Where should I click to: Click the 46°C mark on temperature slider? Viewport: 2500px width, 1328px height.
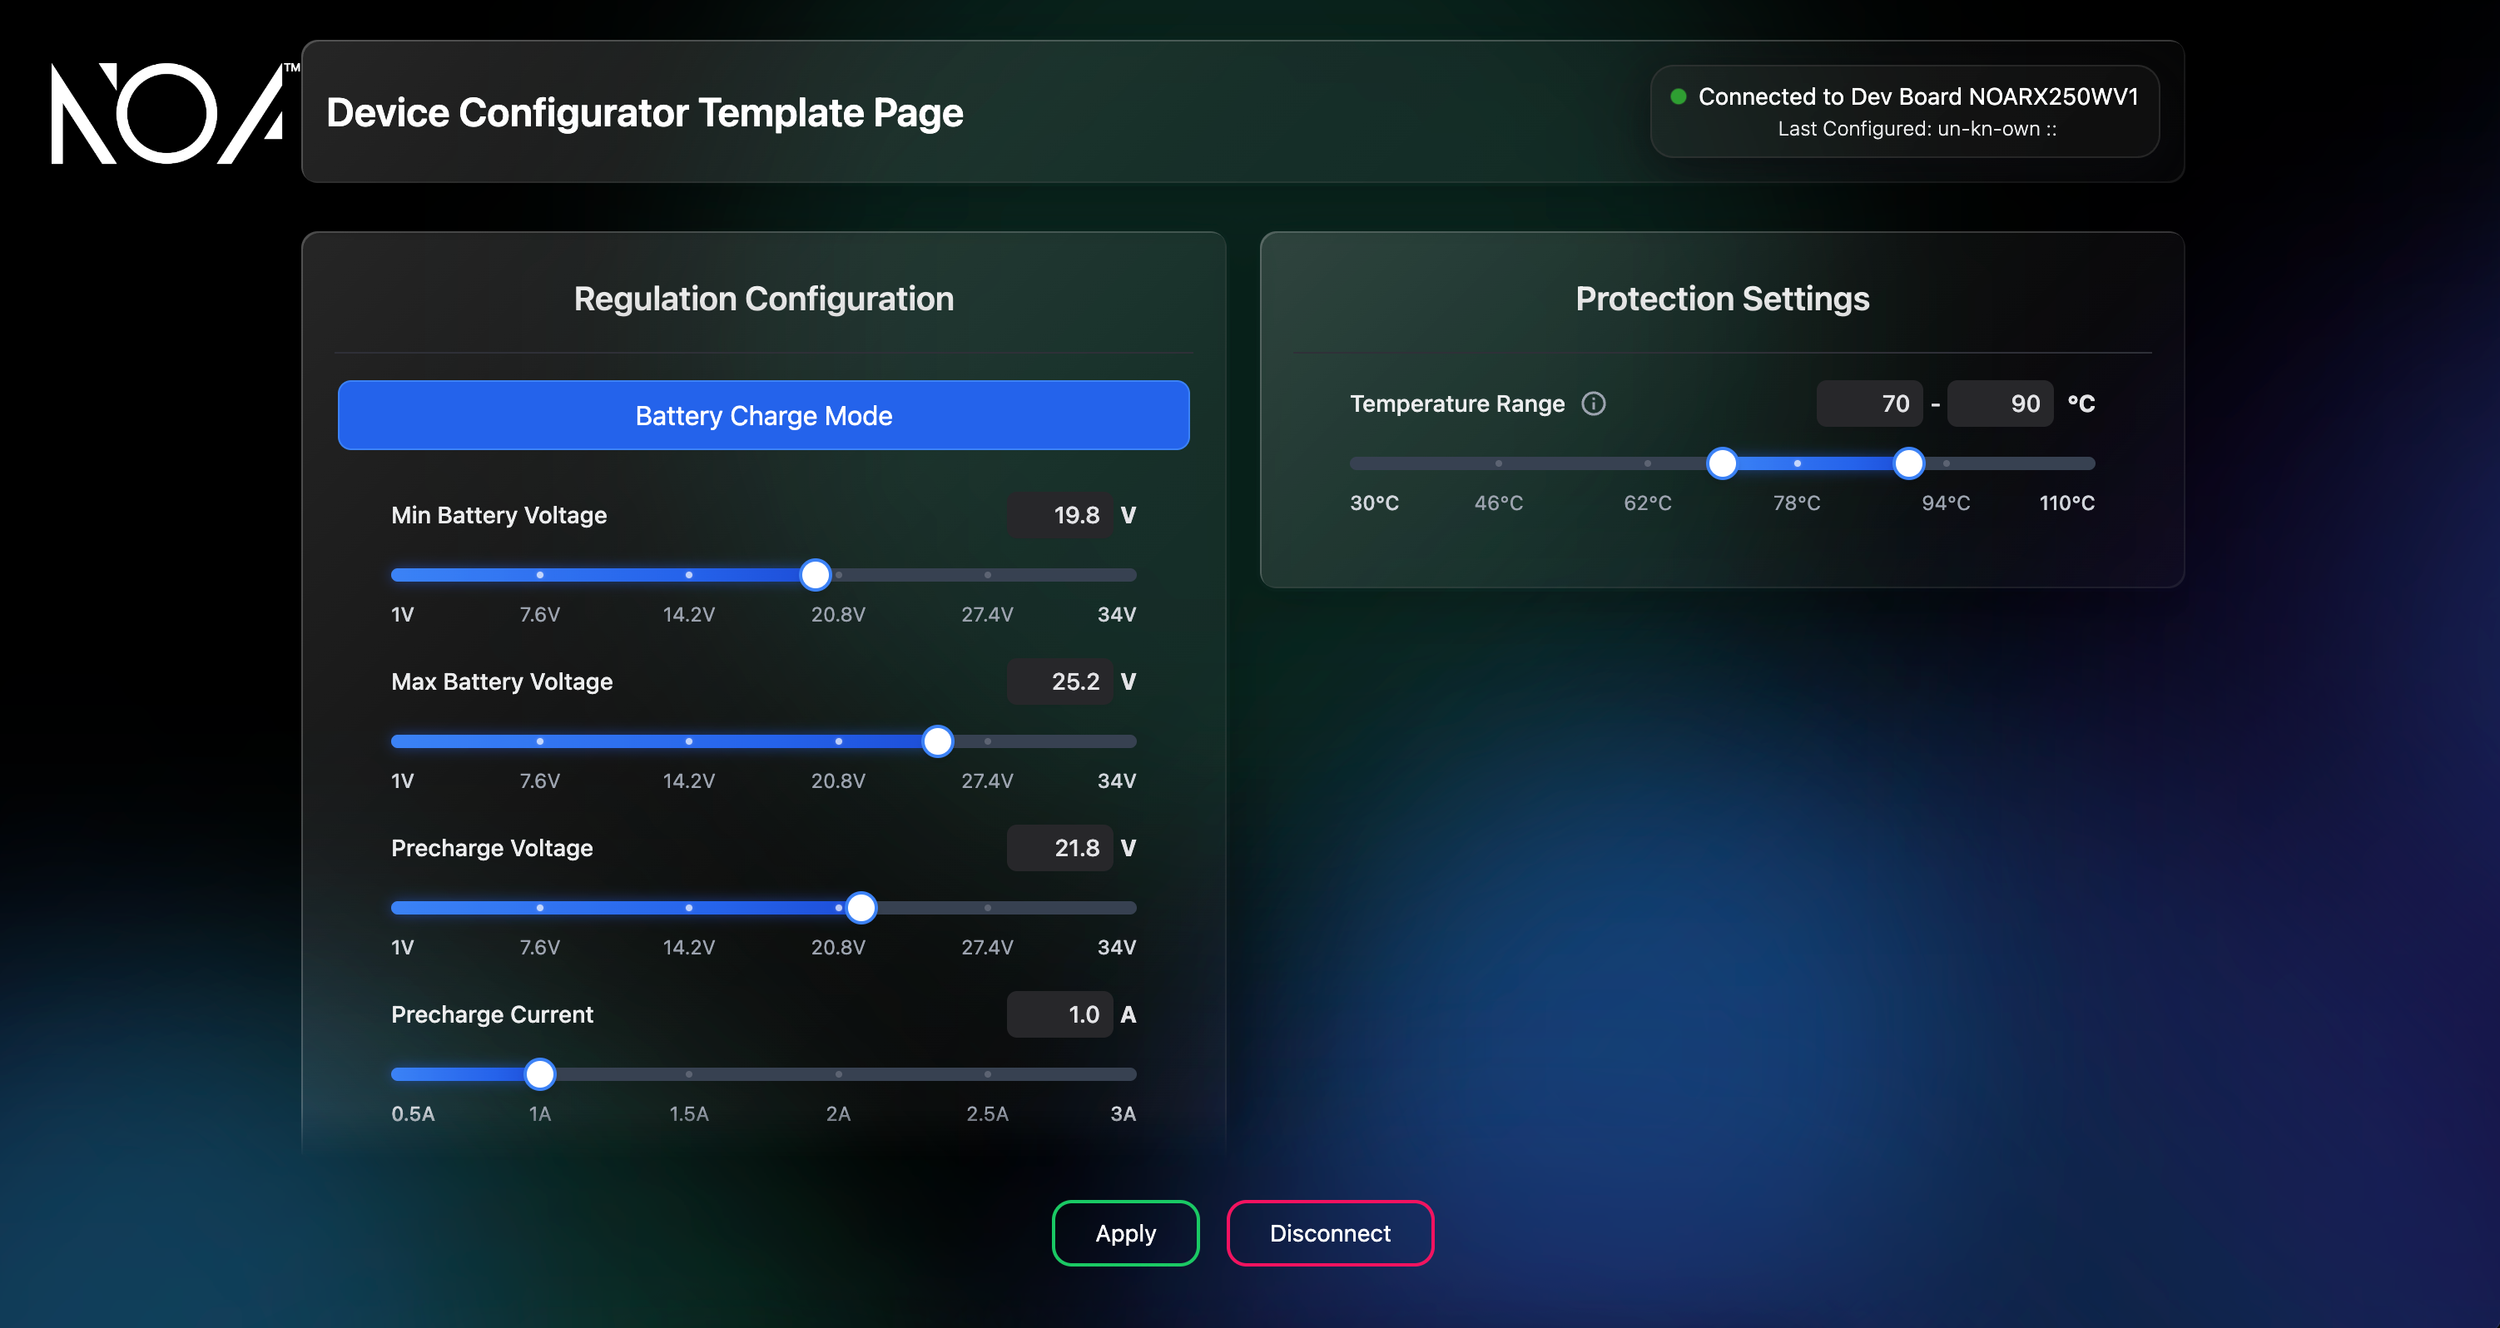coord(1498,463)
